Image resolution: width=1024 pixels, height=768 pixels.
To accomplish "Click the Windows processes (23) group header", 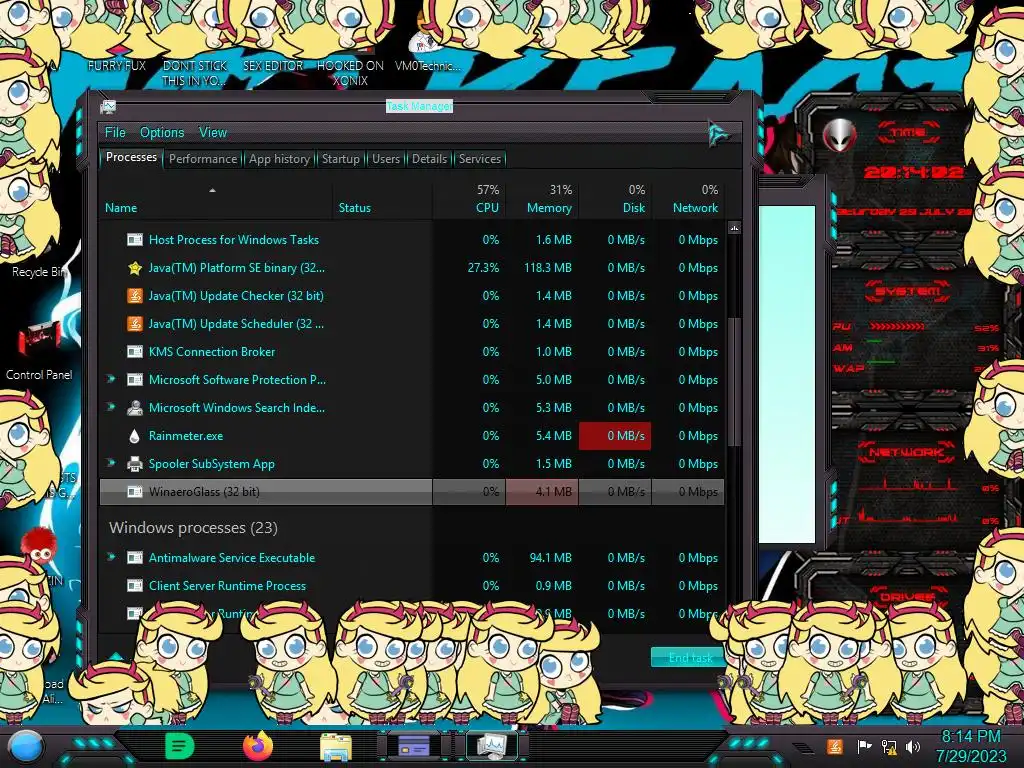I will pyautogui.click(x=193, y=528).
